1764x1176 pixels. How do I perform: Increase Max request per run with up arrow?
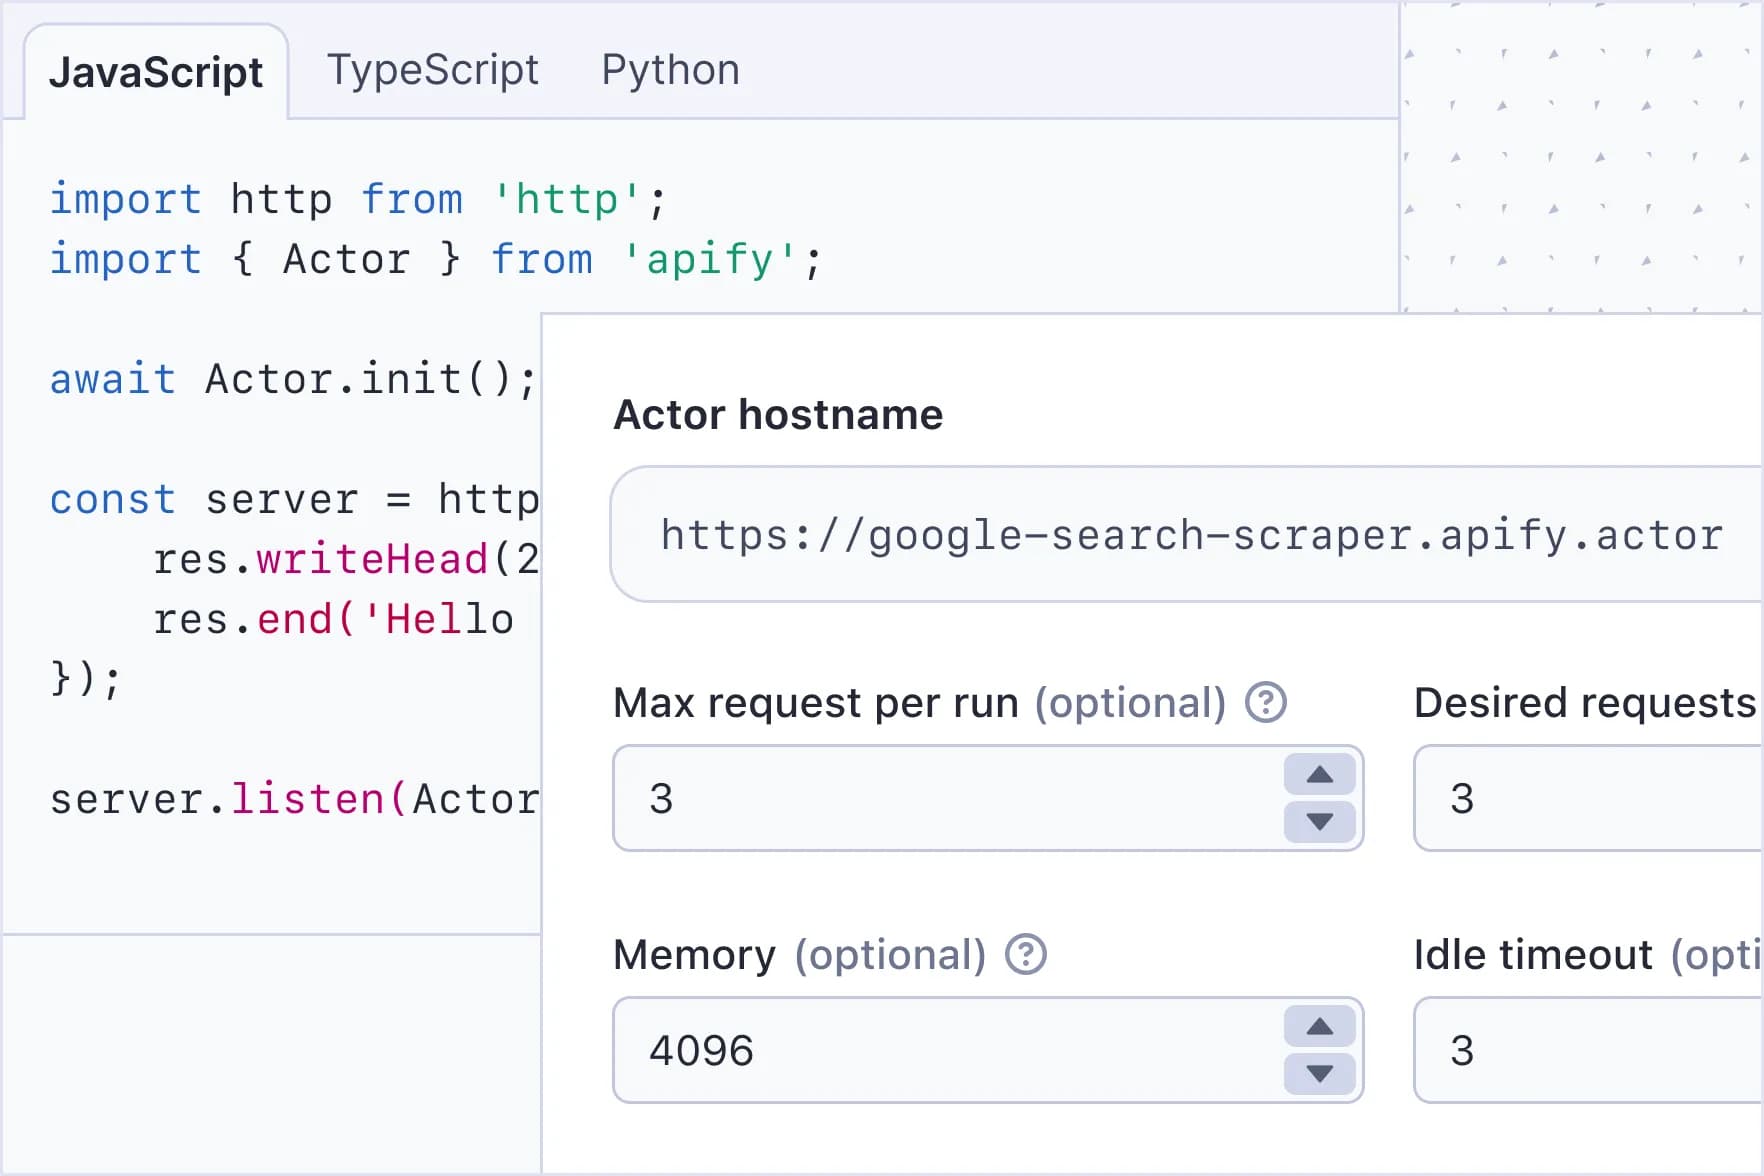(x=1319, y=775)
